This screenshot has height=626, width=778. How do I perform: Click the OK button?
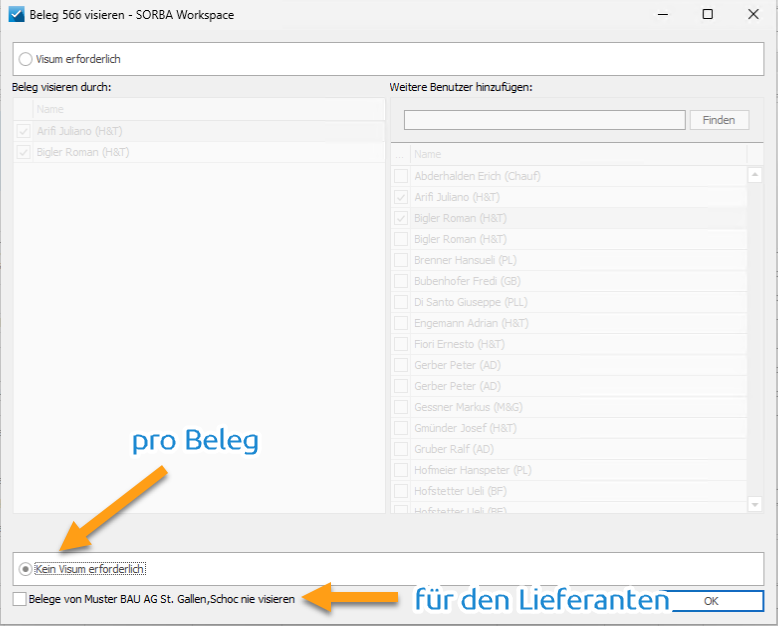711,601
